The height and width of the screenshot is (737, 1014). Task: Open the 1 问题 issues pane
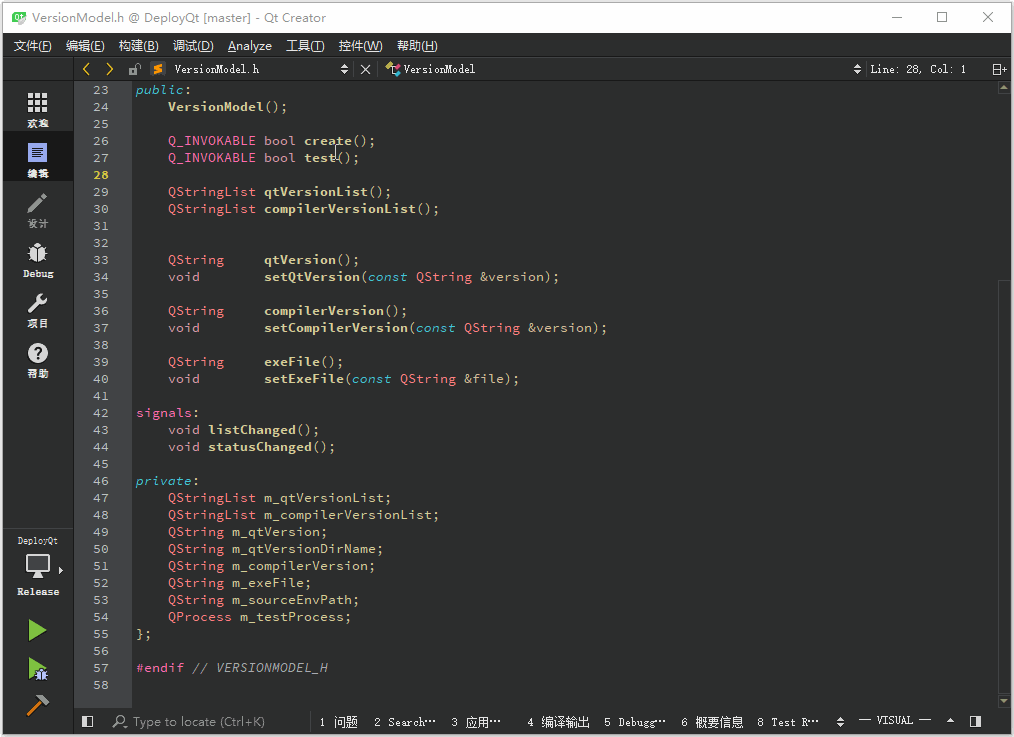click(x=338, y=721)
